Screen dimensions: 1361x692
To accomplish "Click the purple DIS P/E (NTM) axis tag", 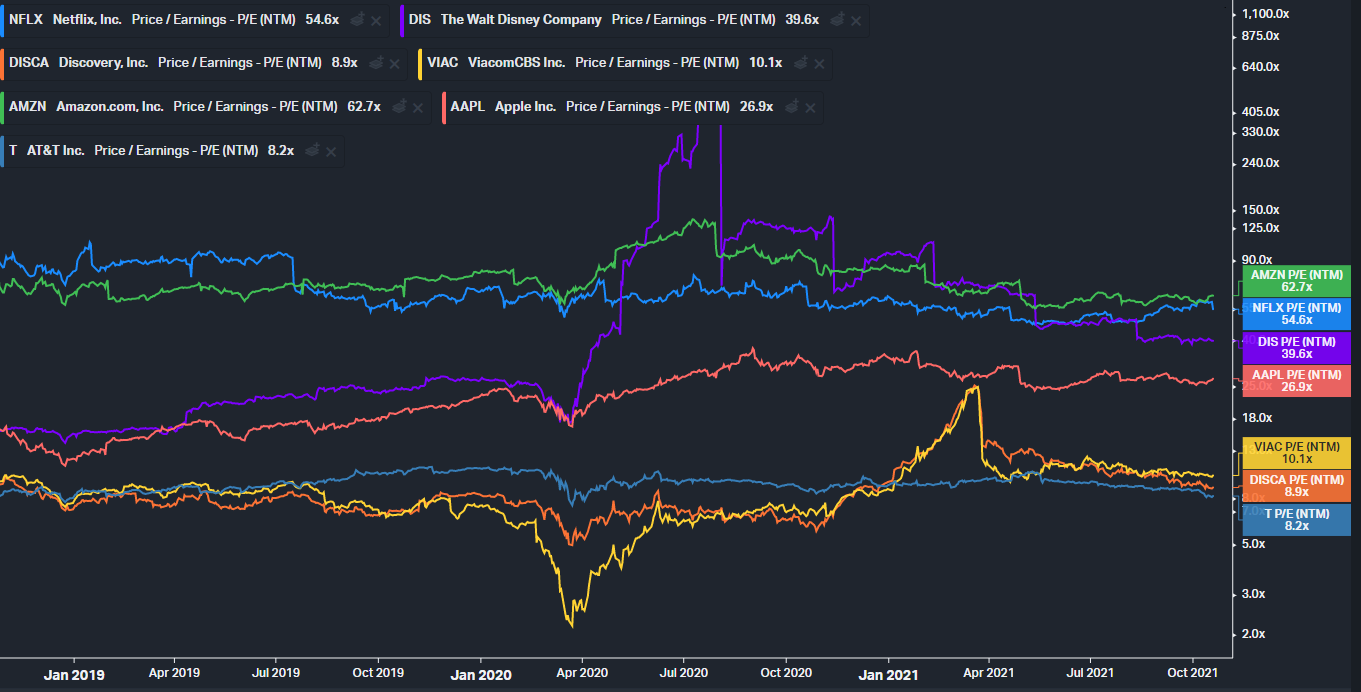I will point(1296,348).
